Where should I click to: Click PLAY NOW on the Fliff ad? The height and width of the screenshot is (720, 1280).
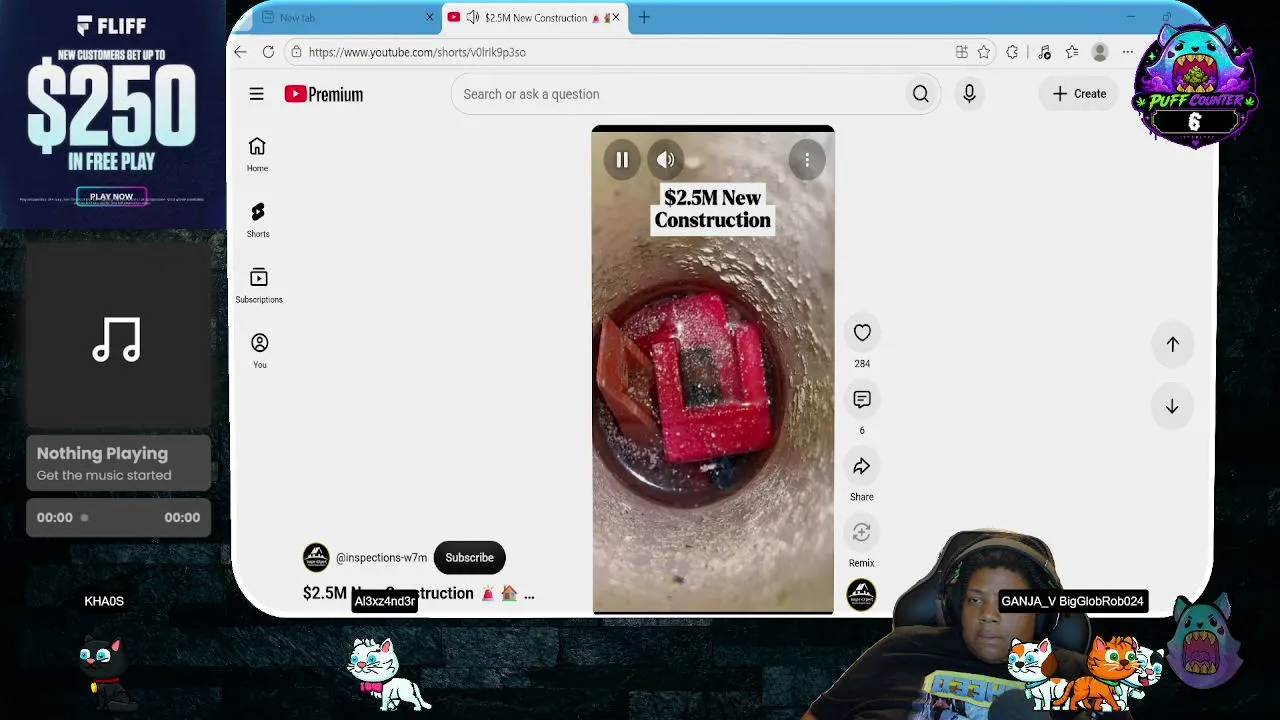click(111, 197)
